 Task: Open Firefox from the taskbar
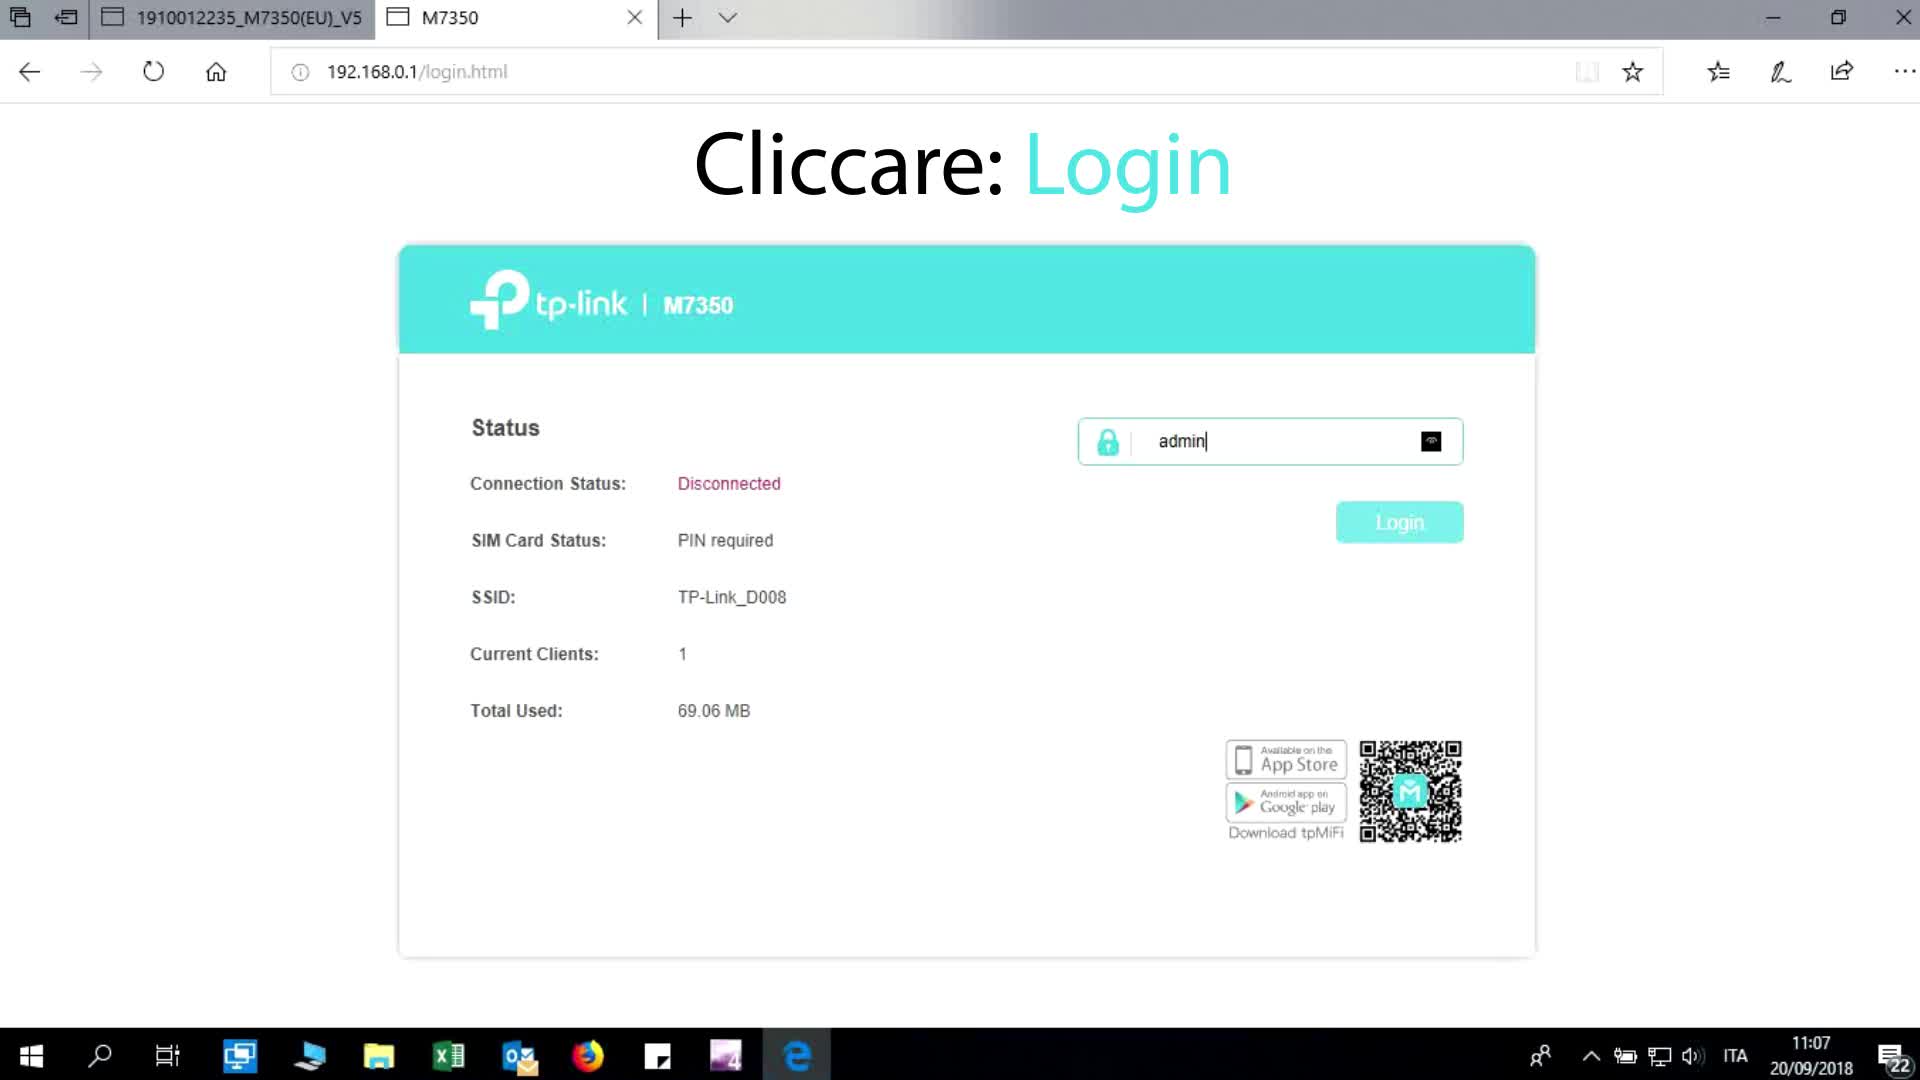click(x=588, y=1056)
